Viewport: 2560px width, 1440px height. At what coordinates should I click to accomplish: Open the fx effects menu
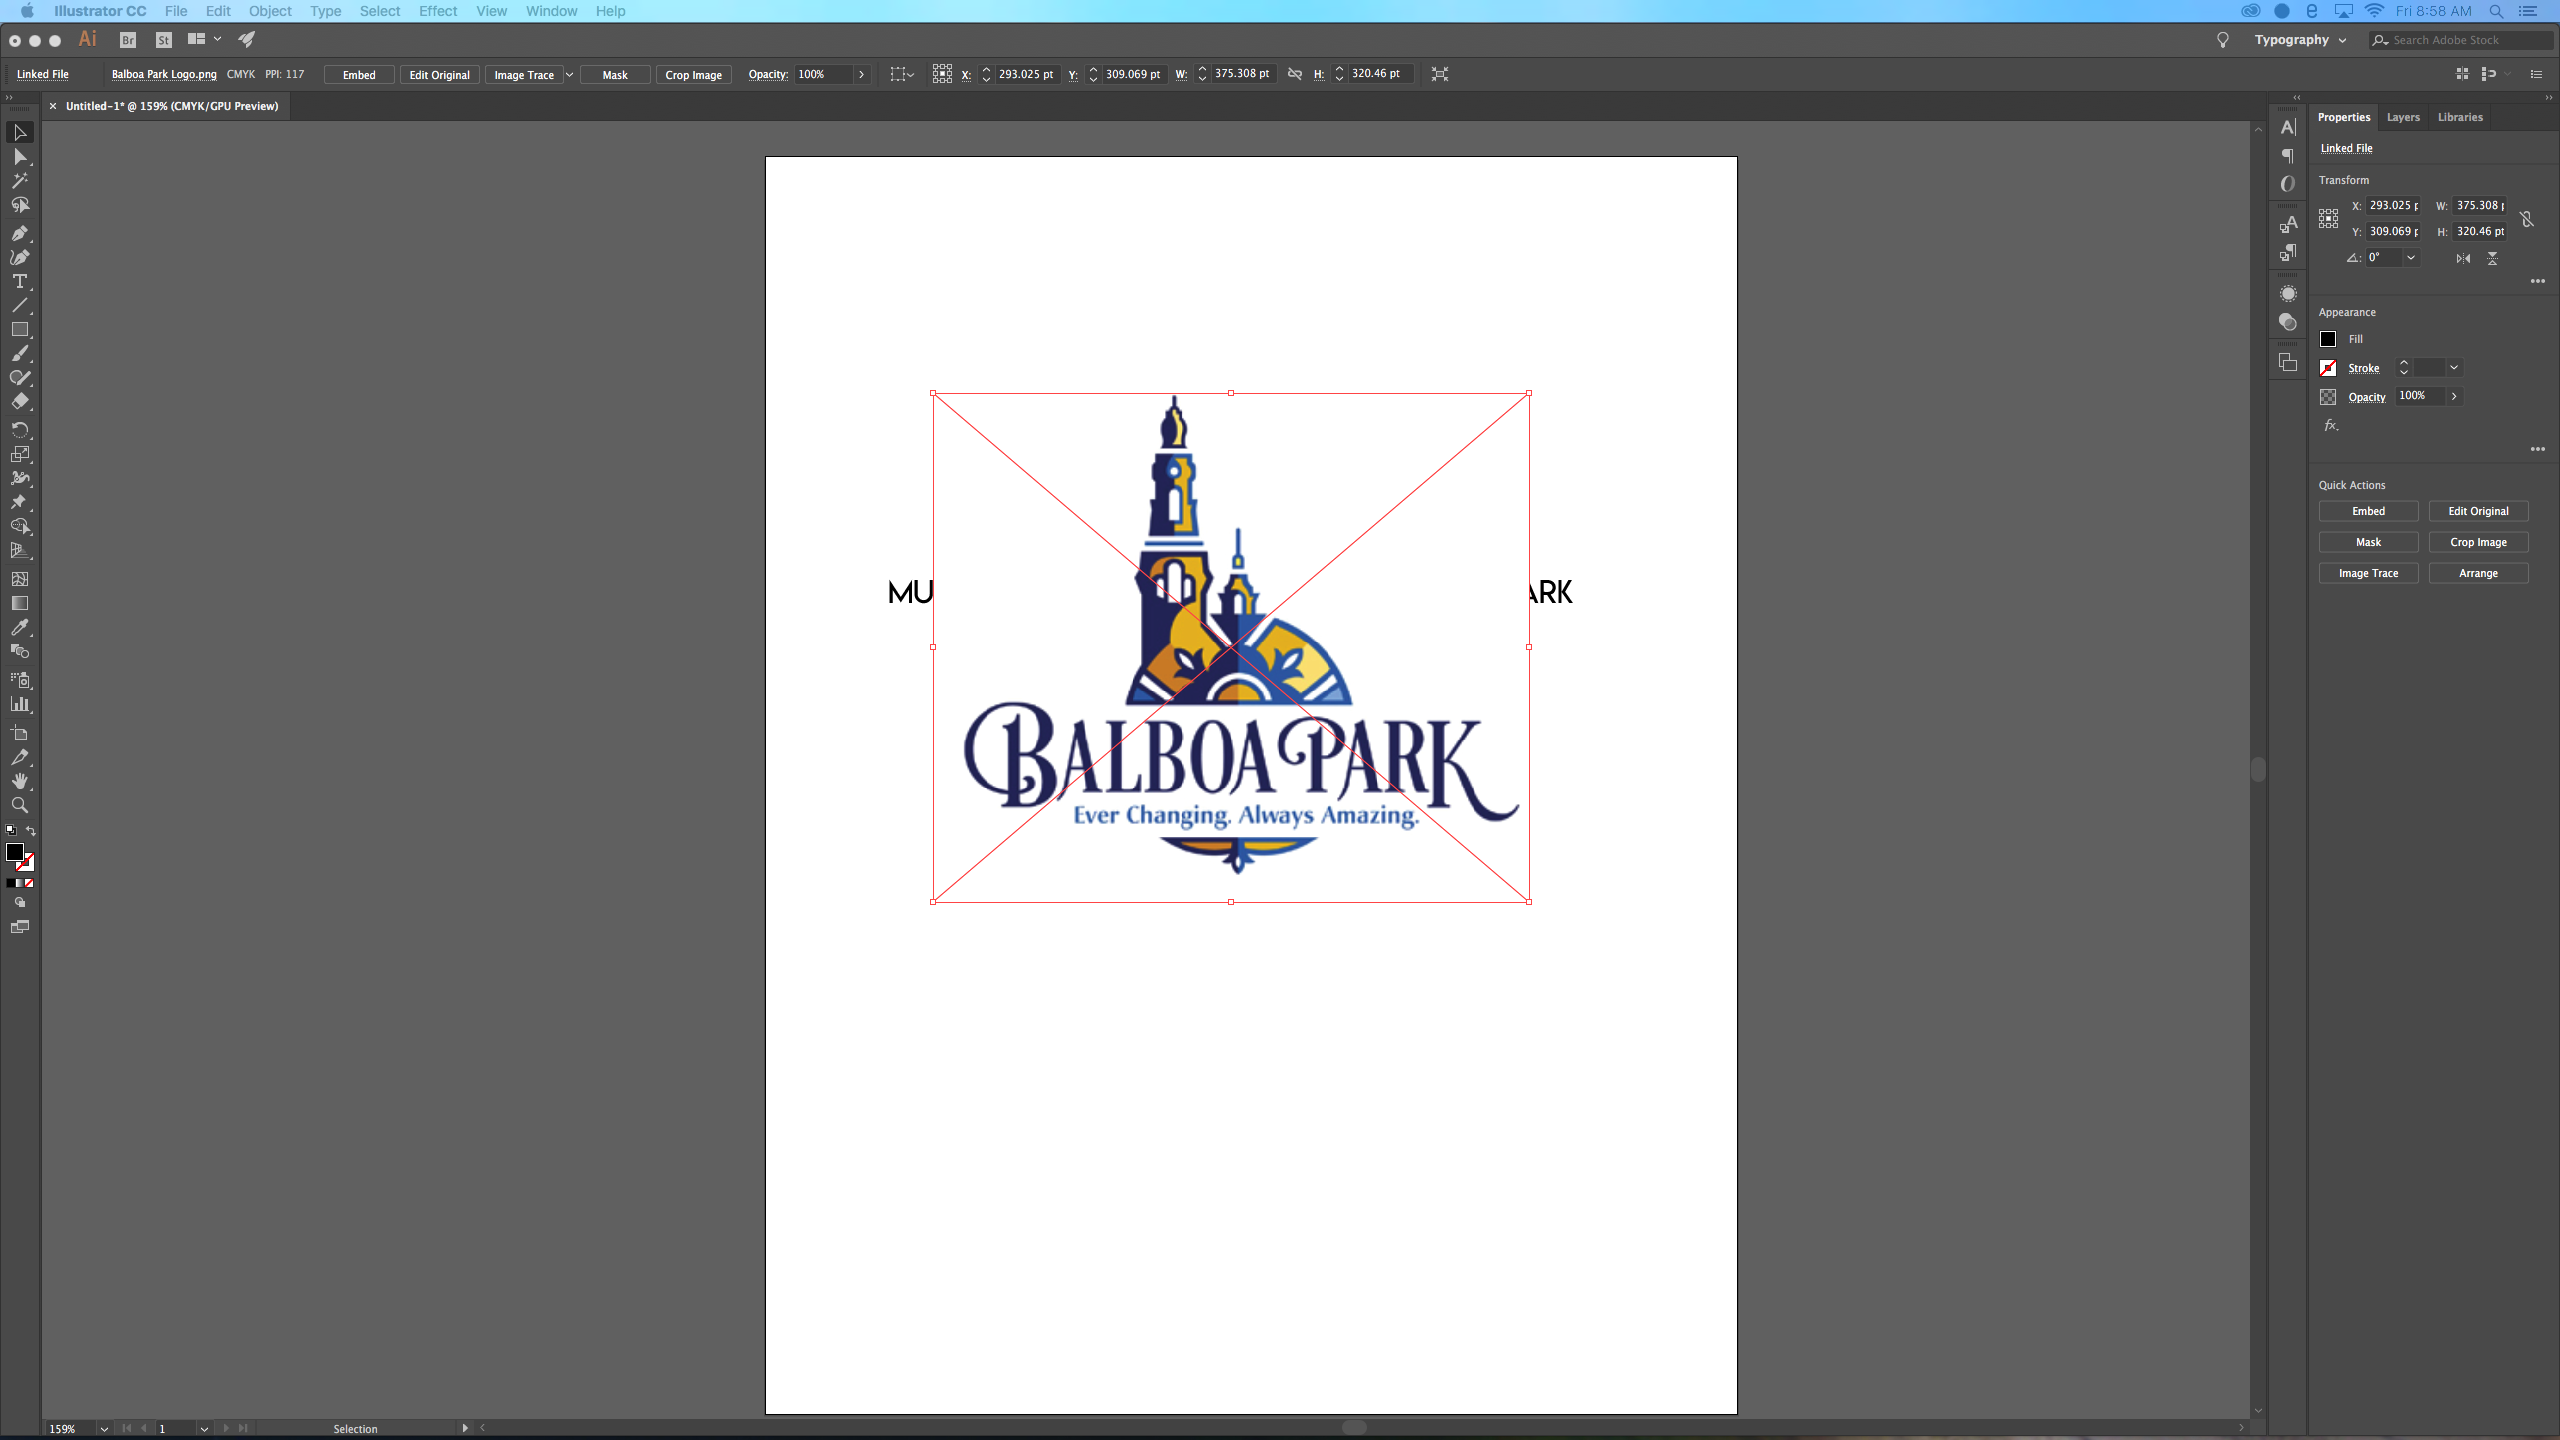pos(2331,425)
